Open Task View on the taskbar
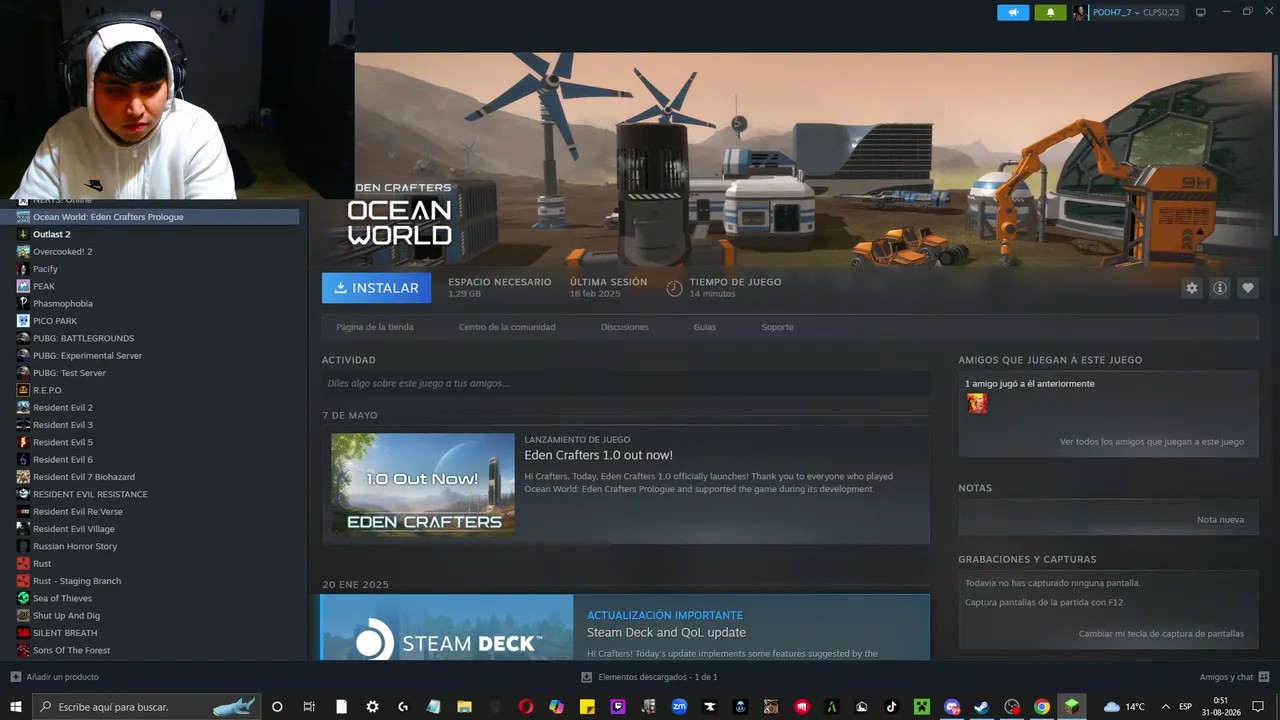Viewport: 1280px width, 720px height. click(x=309, y=707)
